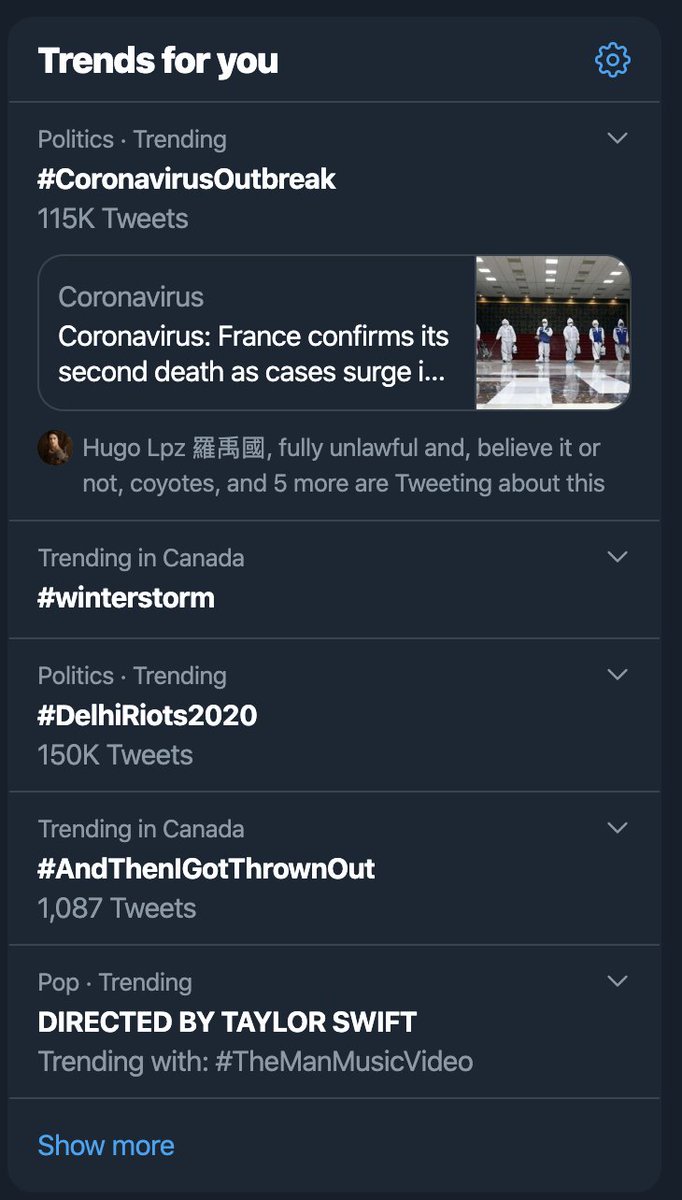
Task: Click Hugo Lpz tweeting about this text
Action: (343, 466)
